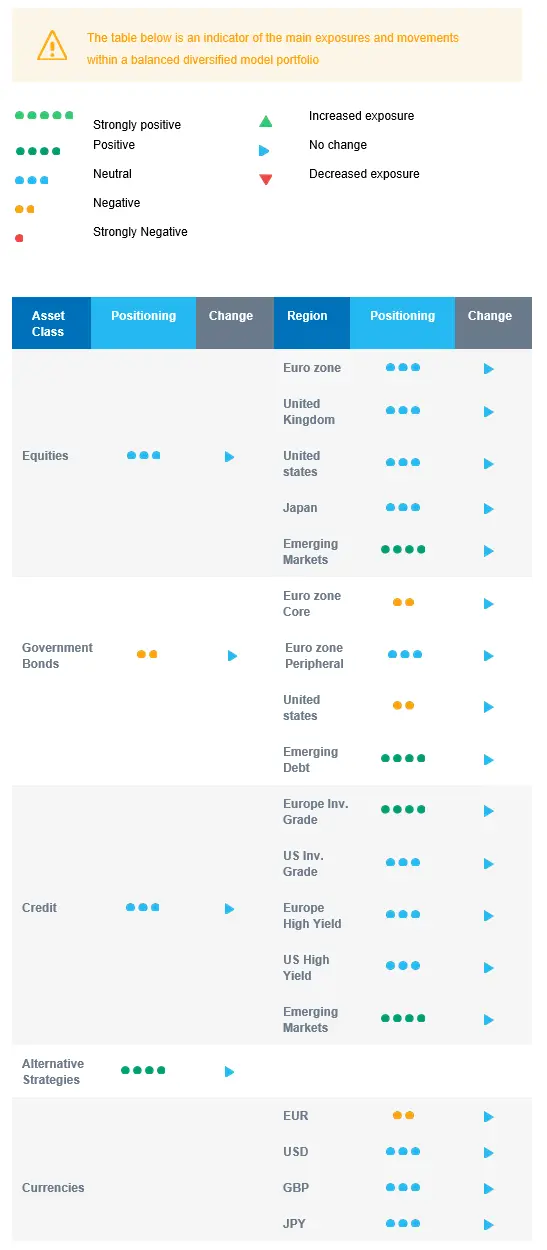Click the red Decreased exposure triangle
This screenshot has width=547, height=1250.
265,180
